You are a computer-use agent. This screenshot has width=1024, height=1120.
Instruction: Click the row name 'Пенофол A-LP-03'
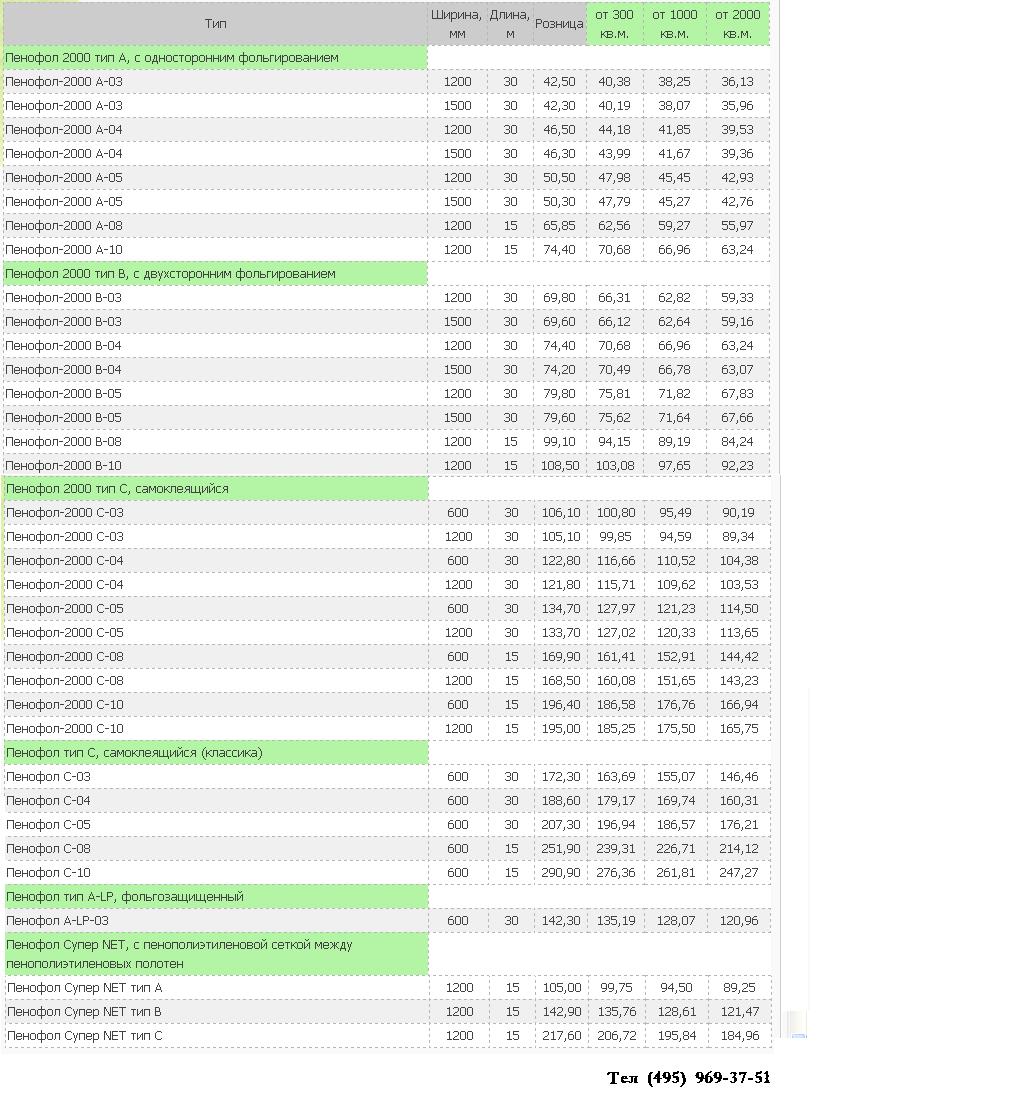pyautogui.click(x=58, y=921)
